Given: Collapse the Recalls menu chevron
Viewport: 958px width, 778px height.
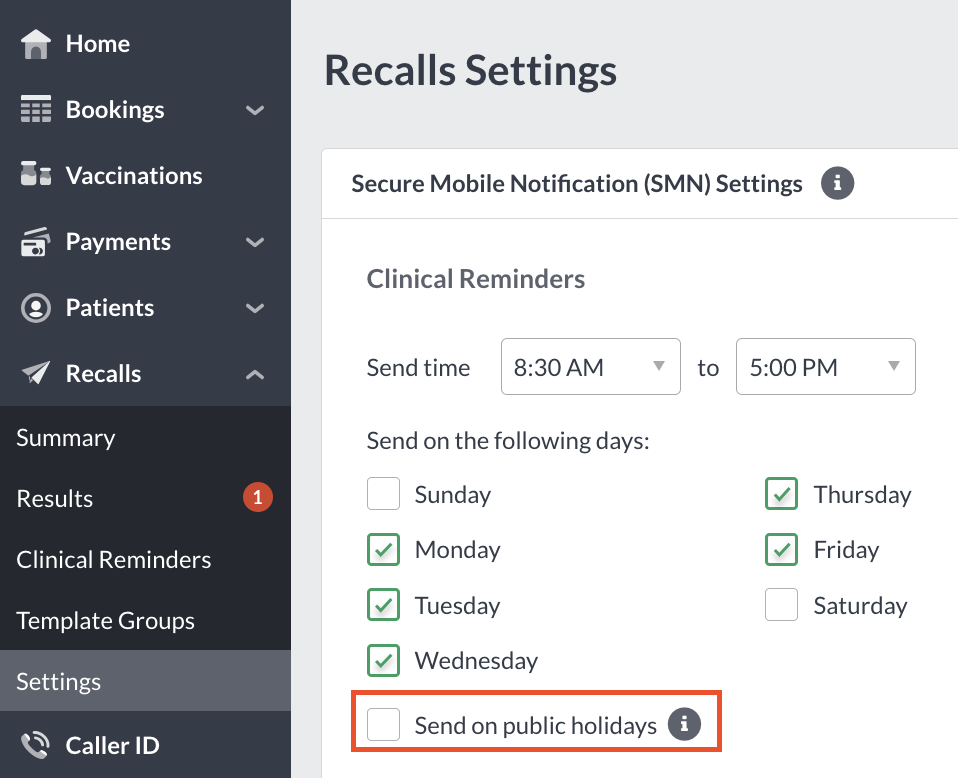Looking at the screenshot, I should pyautogui.click(x=255, y=374).
